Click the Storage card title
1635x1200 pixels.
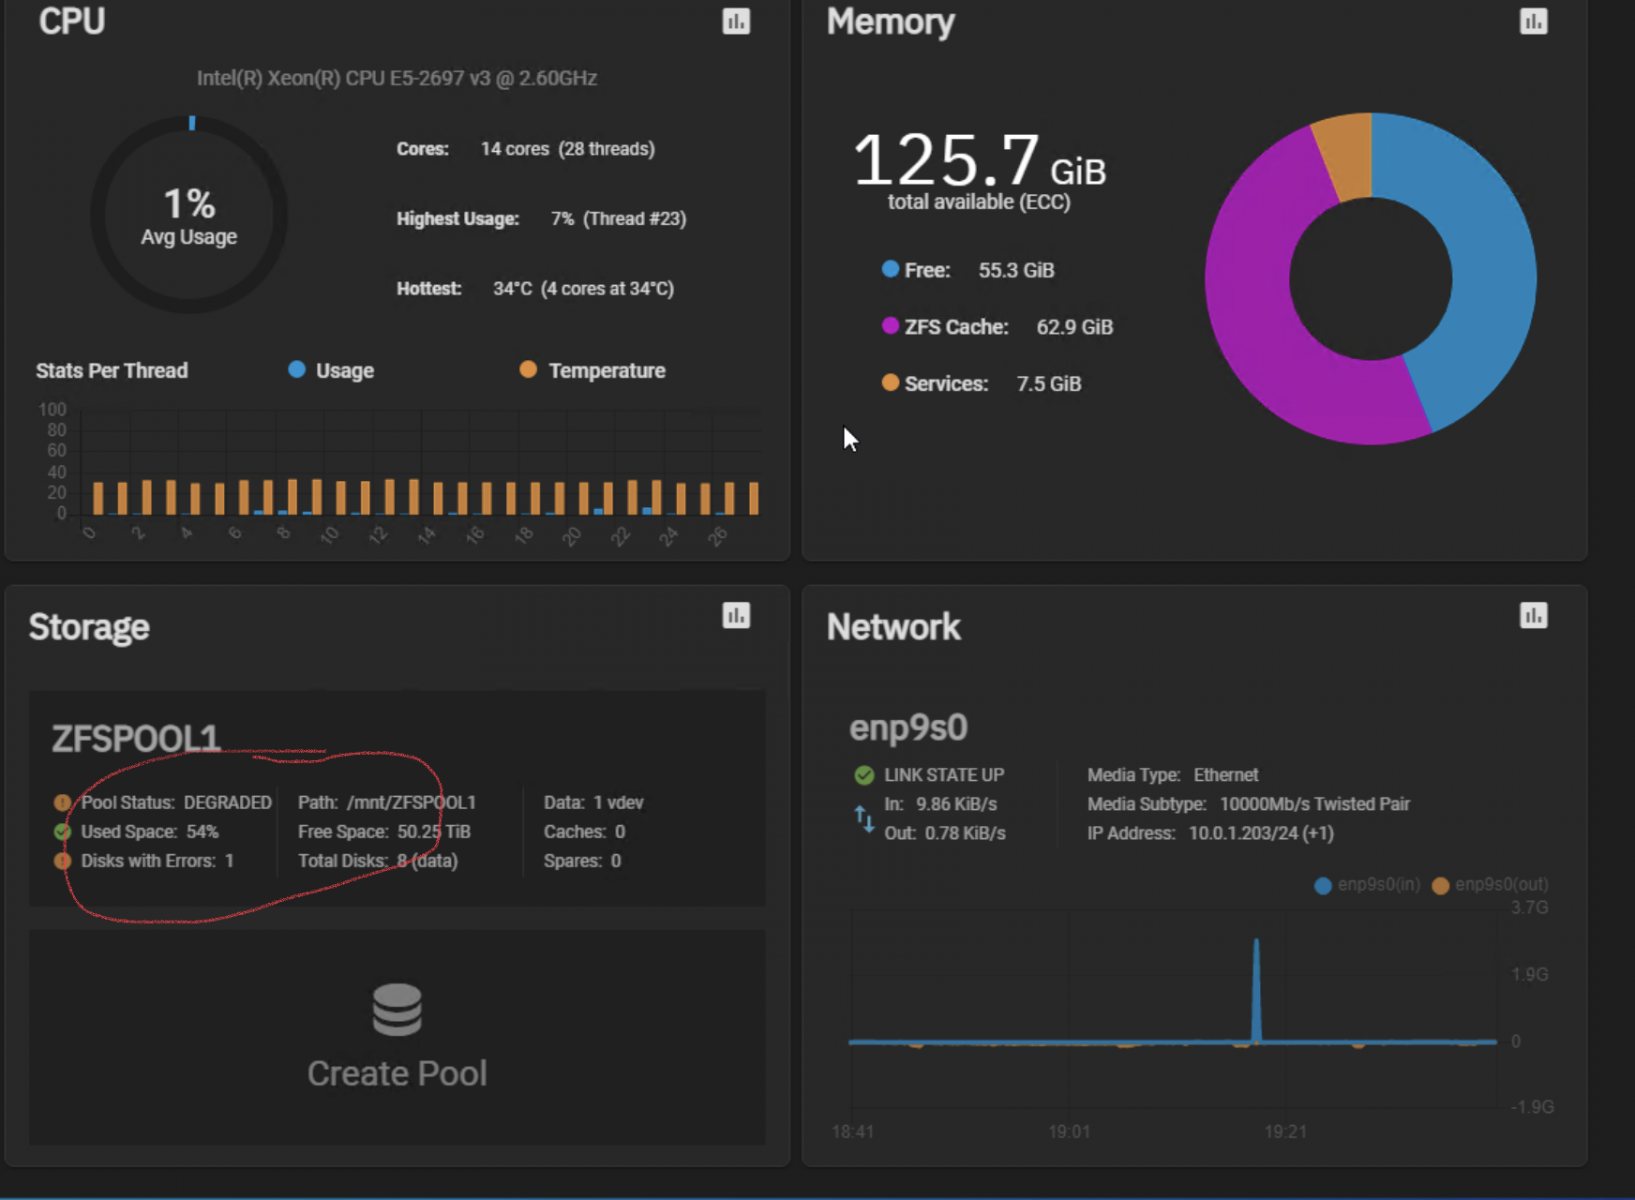point(89,627)
